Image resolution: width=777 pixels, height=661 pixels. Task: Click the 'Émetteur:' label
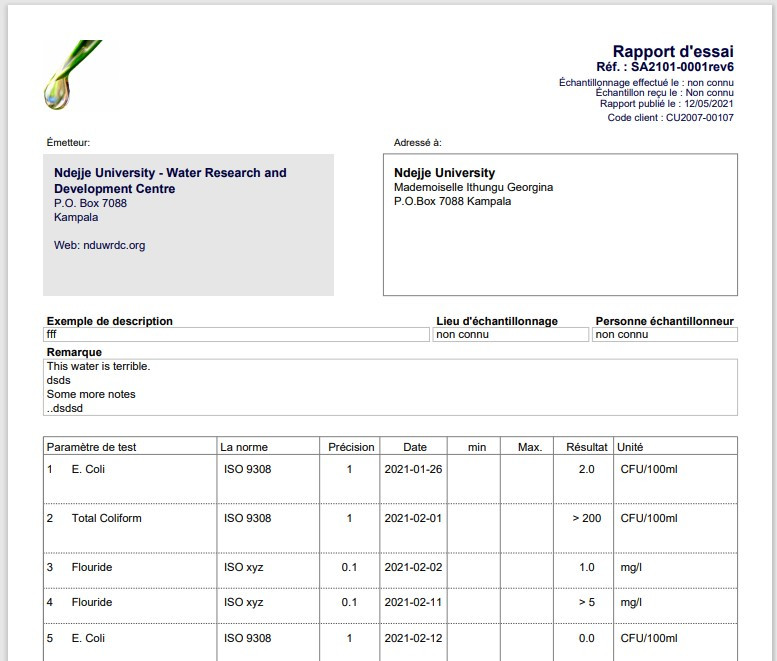coord(68,143)
